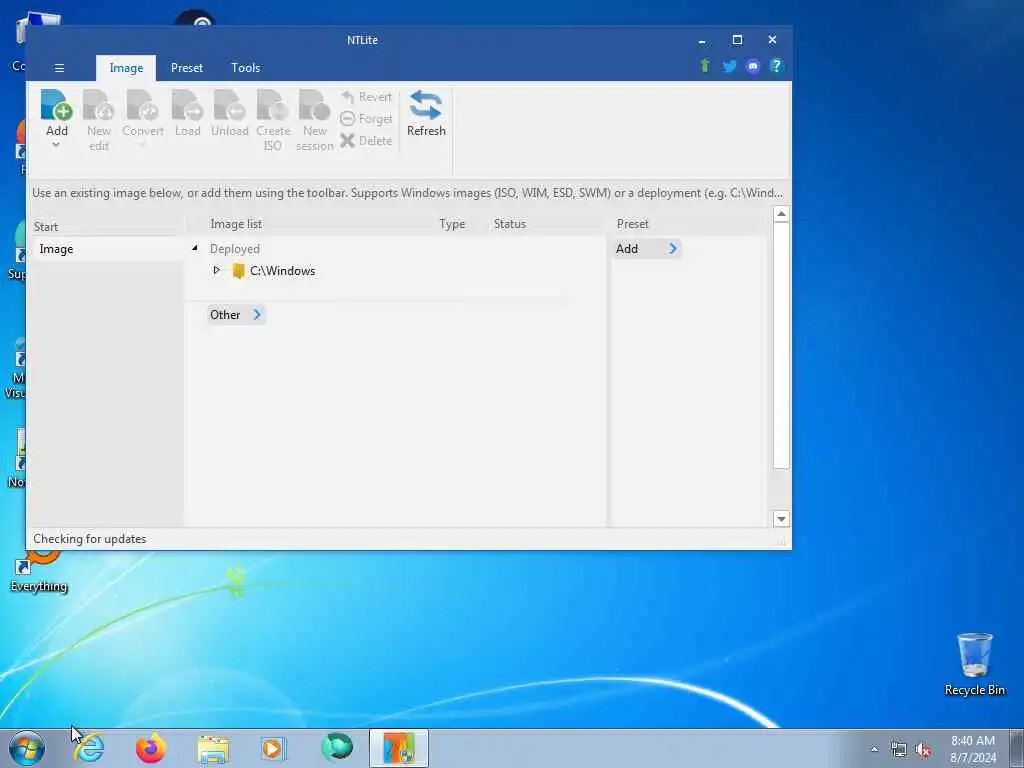This screenshot has height=768, width=1024.
Task: Open Windows Media Player from the taskbar
Action: pyautogui.click(x=273, y=749)
